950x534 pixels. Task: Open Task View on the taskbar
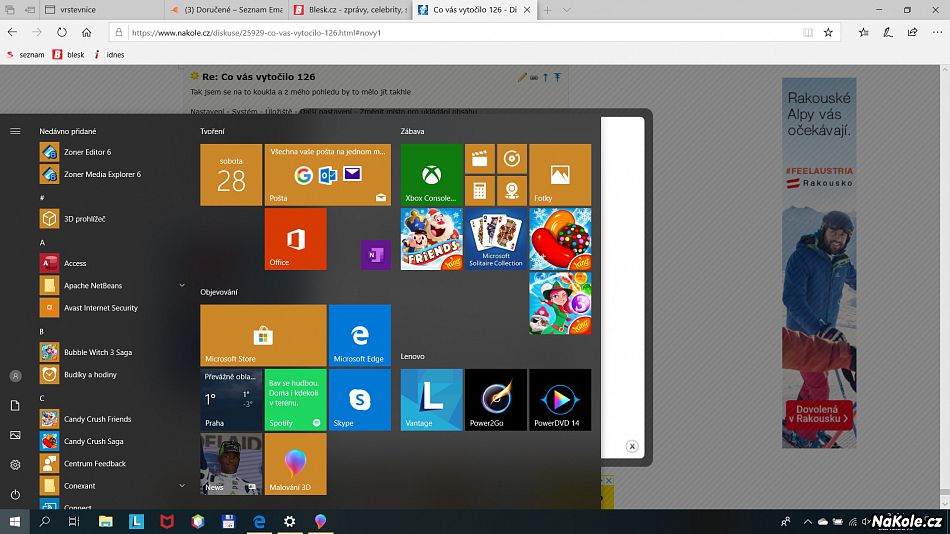click(74, 521)
